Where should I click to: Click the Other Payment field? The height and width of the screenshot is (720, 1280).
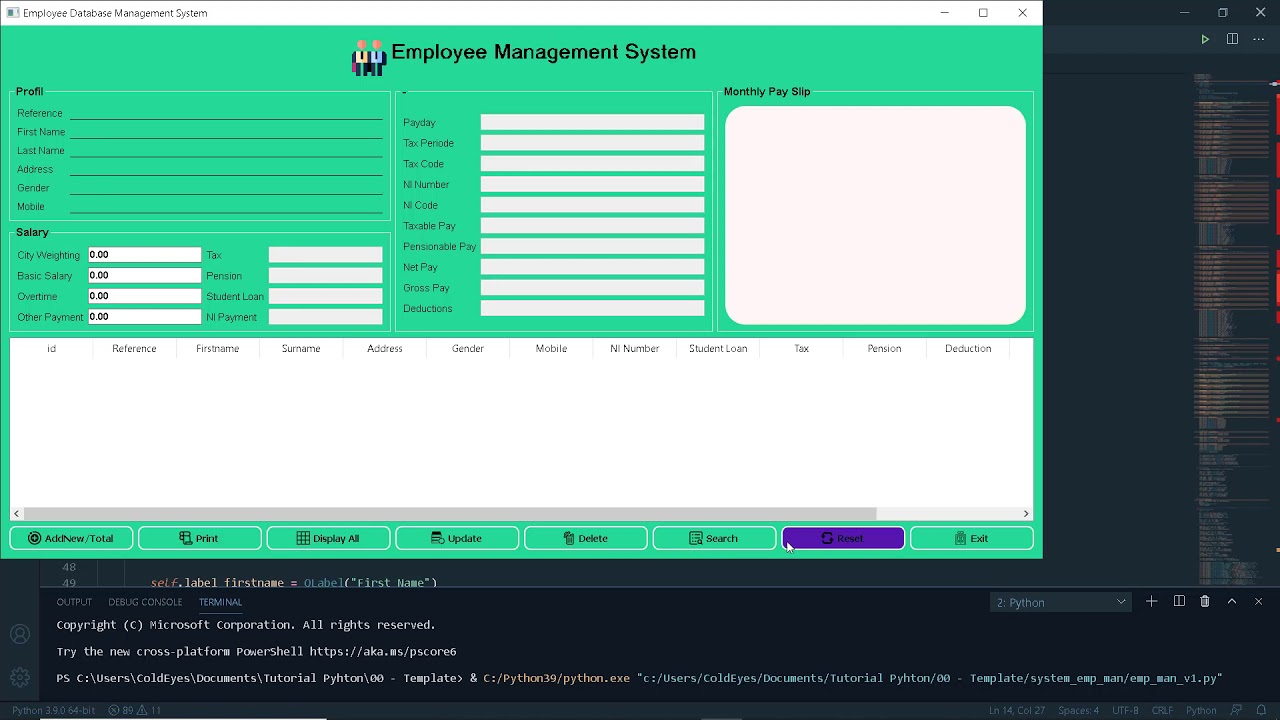[x=145, y=317]
